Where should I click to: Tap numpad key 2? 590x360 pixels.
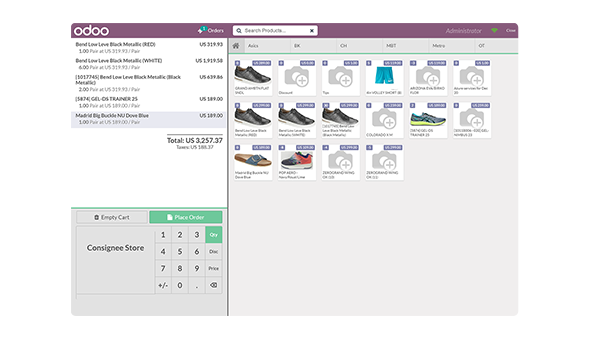pyautogui.click(x=180, y=235)
